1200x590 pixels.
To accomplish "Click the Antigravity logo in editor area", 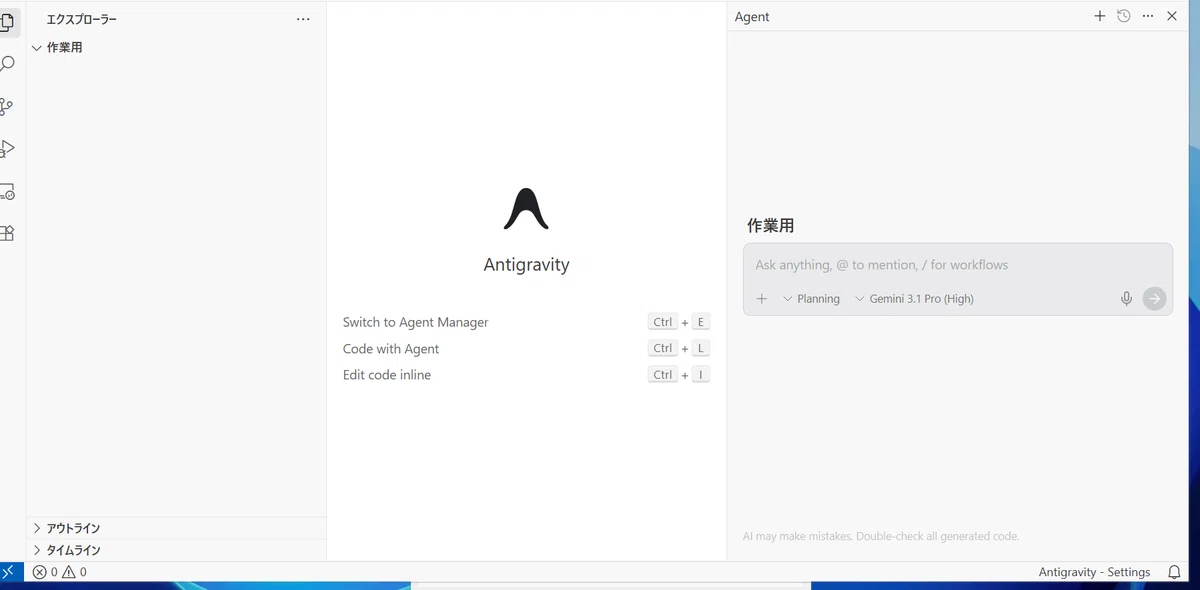I will 526,208.
